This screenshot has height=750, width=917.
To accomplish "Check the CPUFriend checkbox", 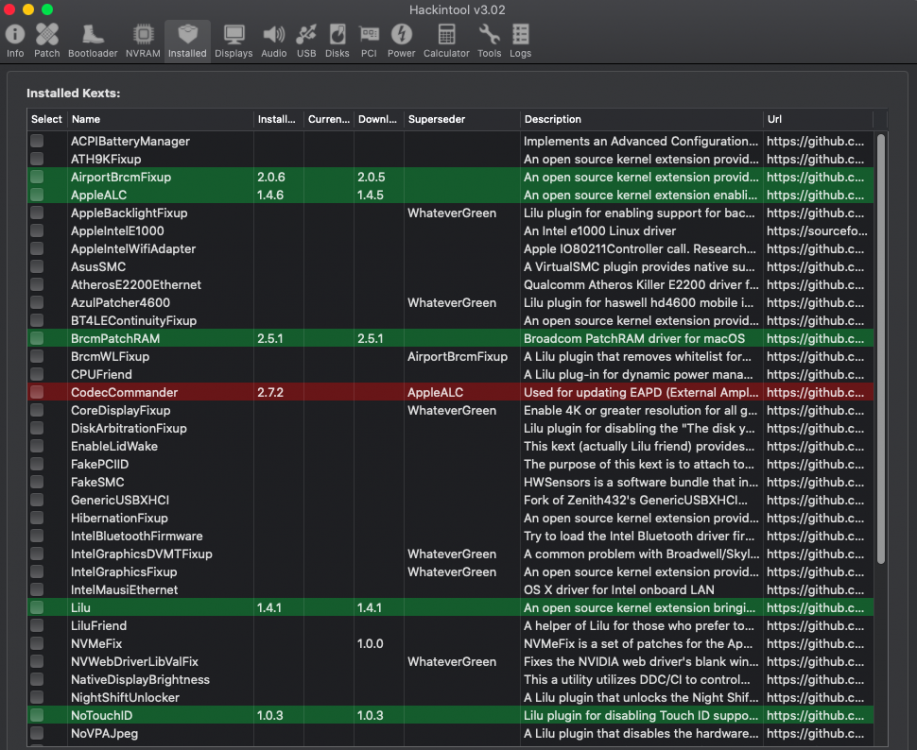I will [37, 374].
